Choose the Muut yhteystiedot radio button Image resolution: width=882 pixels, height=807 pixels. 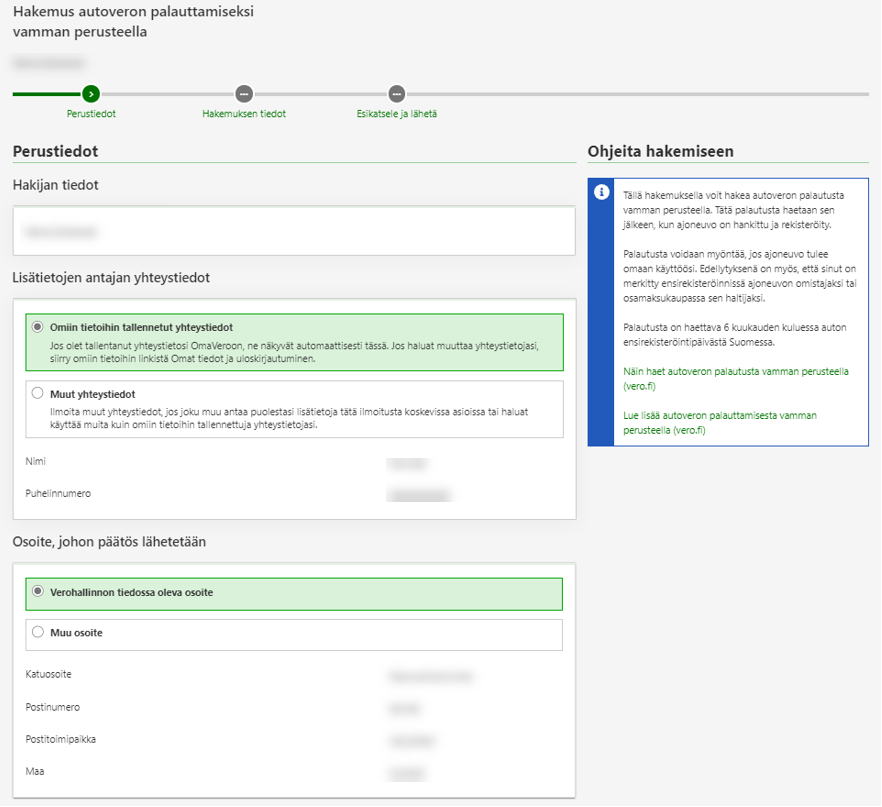click(x=38, y=394)
